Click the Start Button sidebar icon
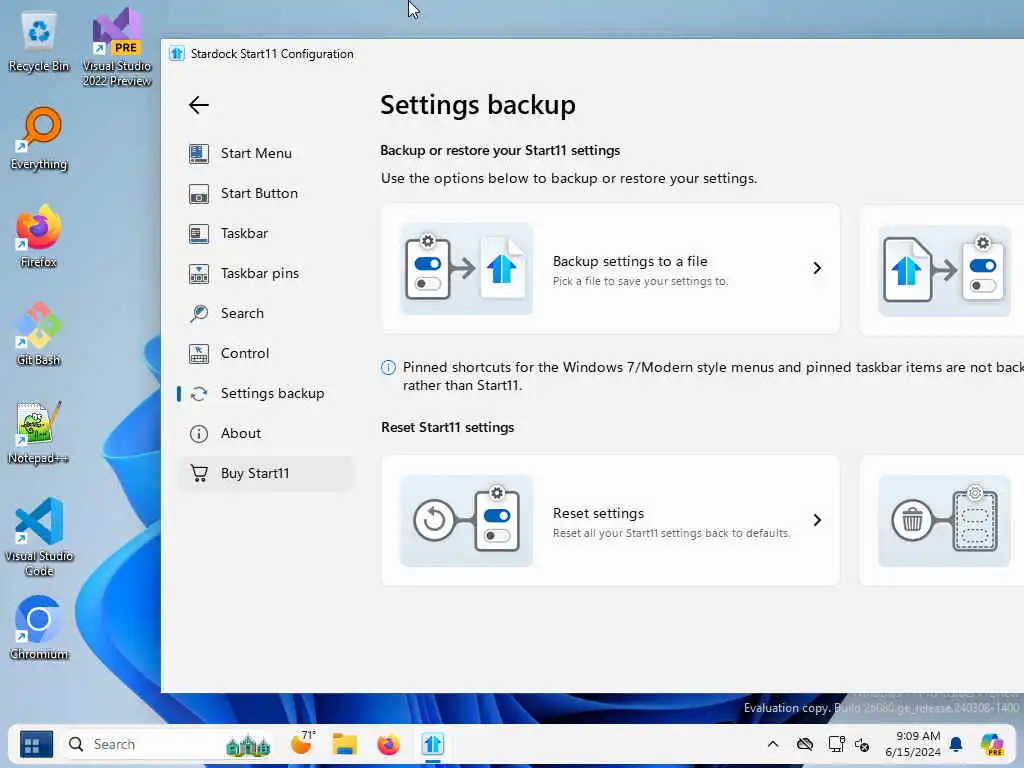1024x768 pixels. (x=199, y=194)
